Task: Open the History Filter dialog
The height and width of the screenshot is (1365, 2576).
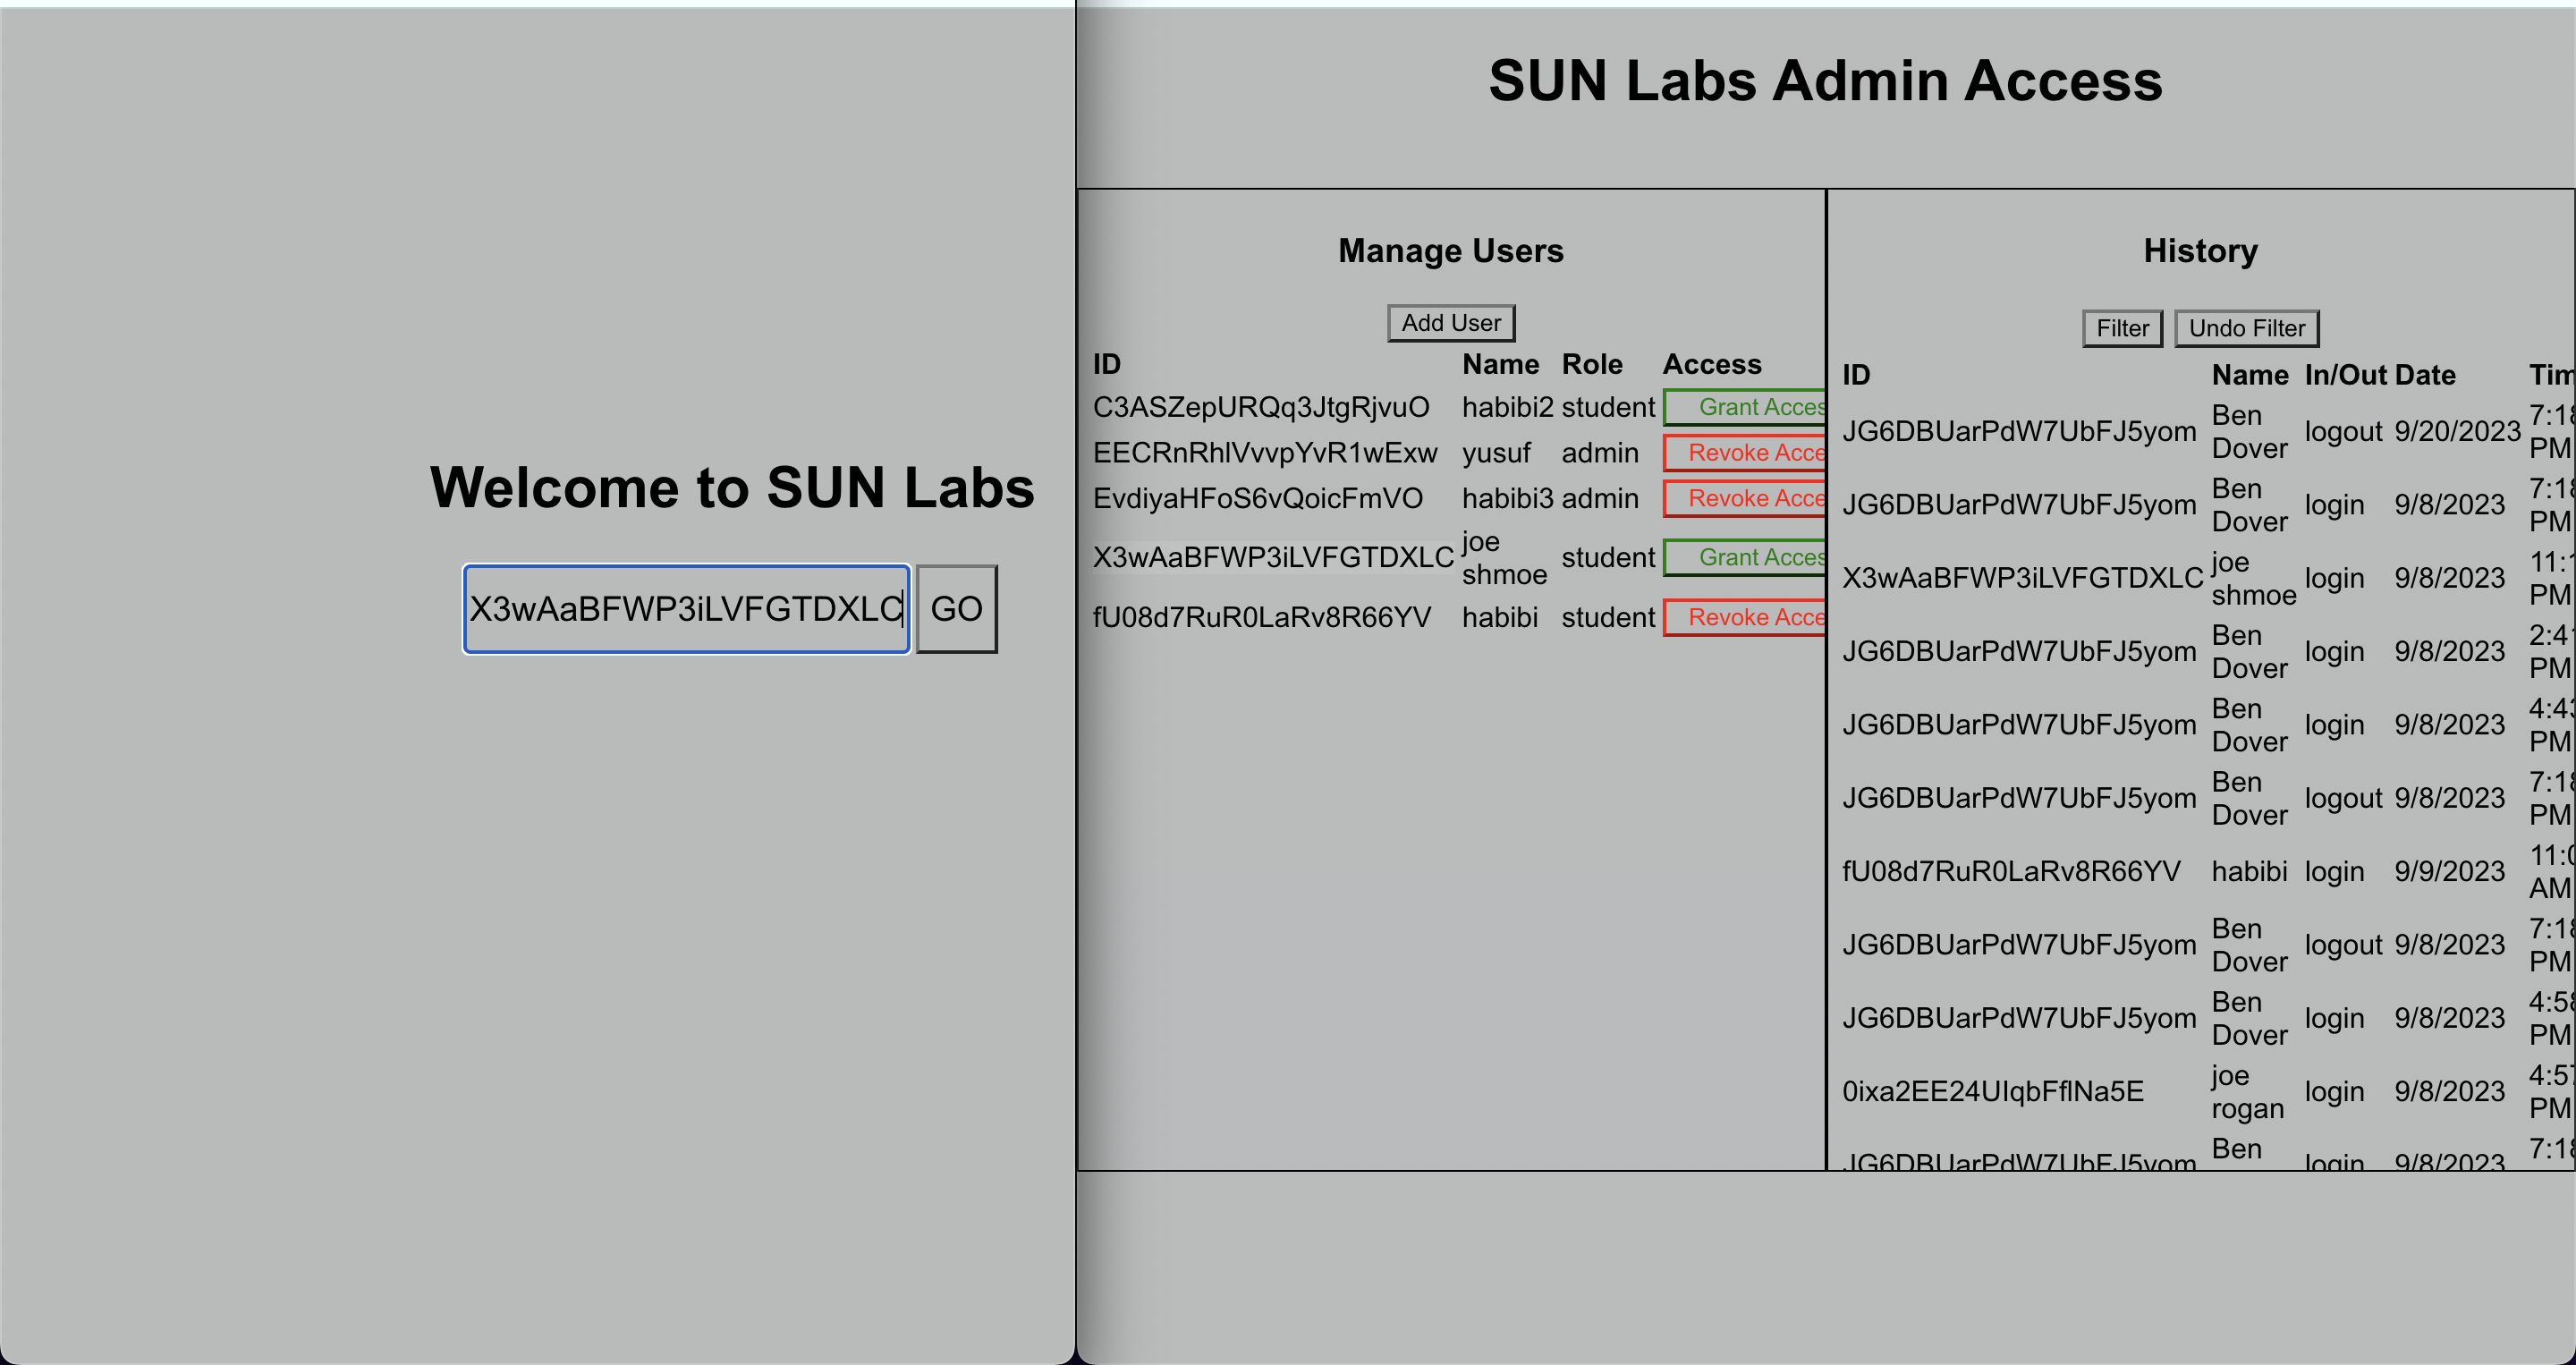Action: [2122, 328]
